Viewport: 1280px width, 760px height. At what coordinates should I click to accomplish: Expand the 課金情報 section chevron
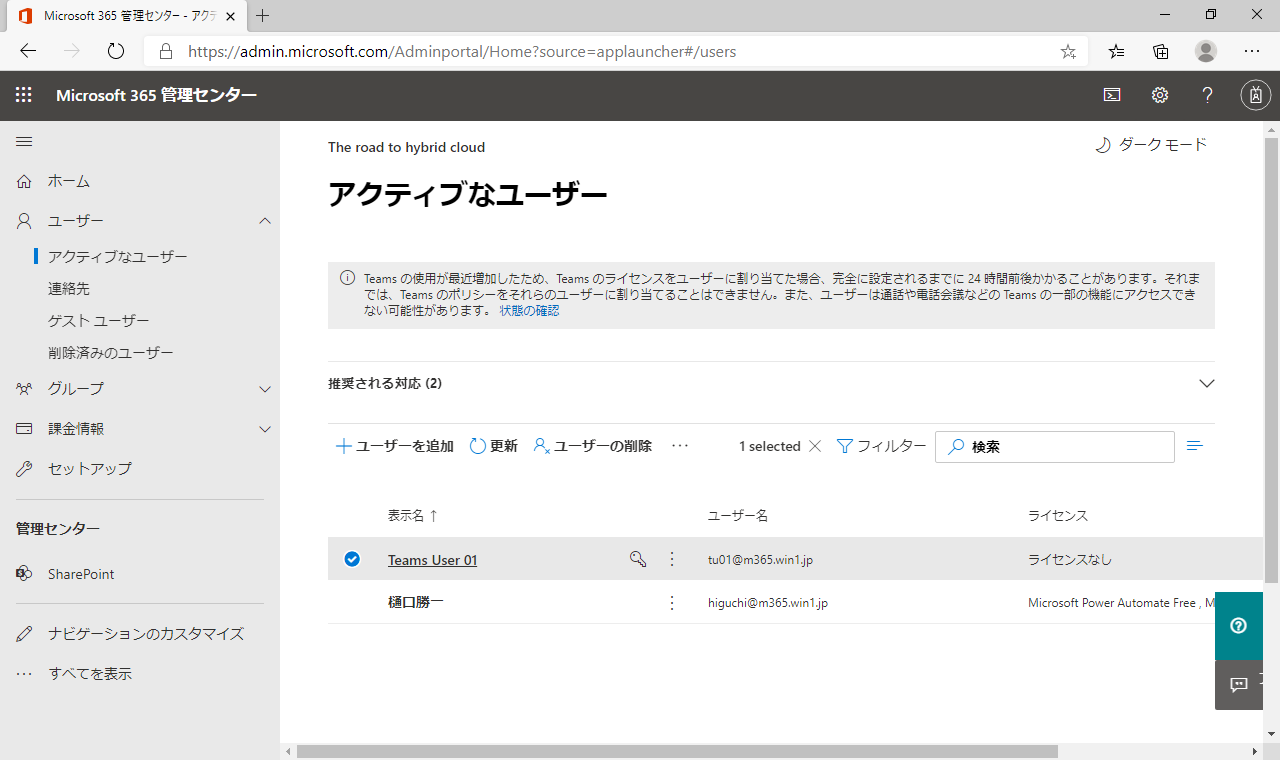coord(265,429)
